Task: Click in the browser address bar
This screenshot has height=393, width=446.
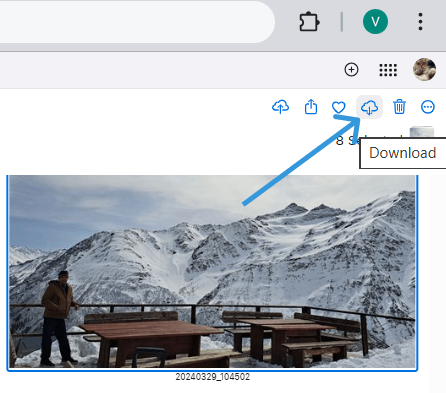Action: tap(137, 22)
